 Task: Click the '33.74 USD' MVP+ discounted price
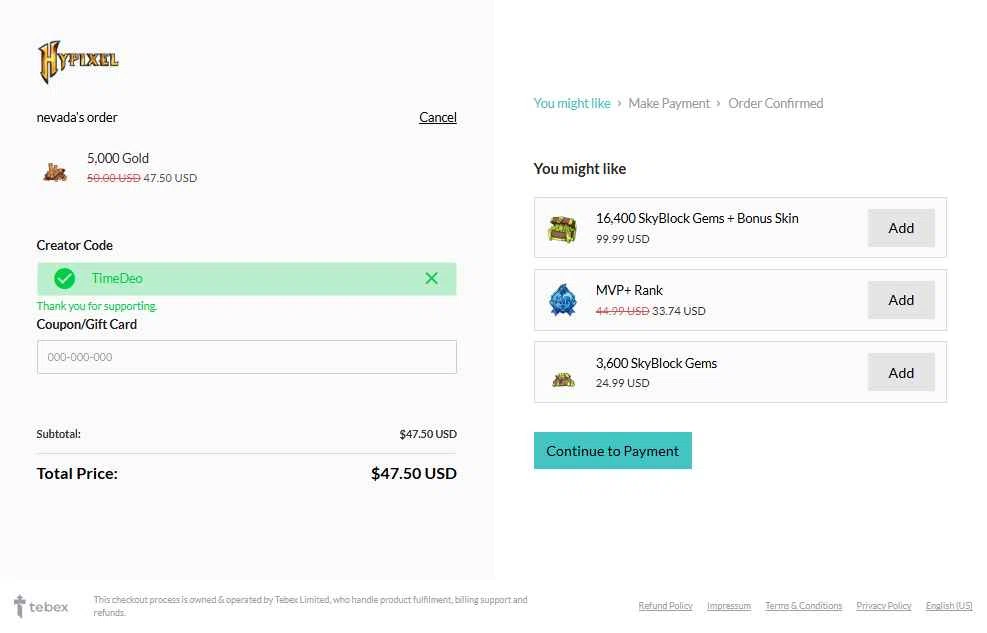[x=679, y=311]
